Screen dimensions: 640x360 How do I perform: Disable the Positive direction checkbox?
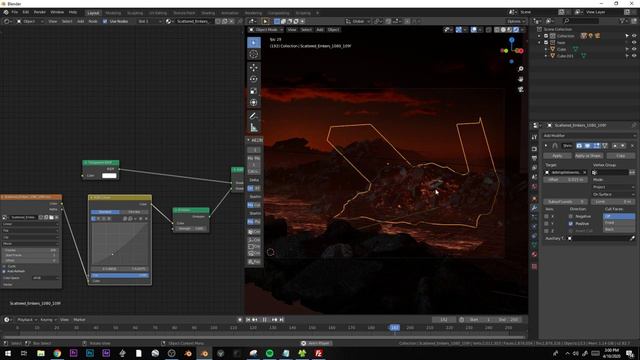[571, 224]
